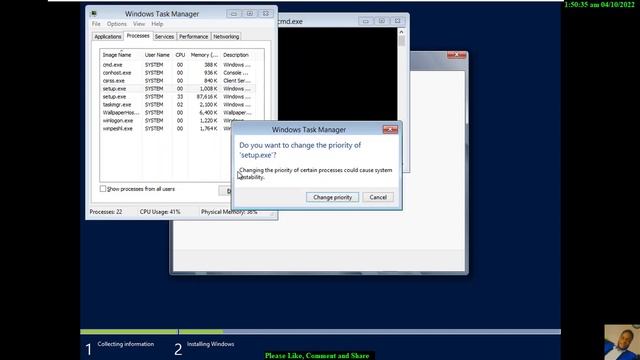The width and height of the screenshot is (640, 360).
Task: Close the cmd.exe window
Action: [398, 21]
